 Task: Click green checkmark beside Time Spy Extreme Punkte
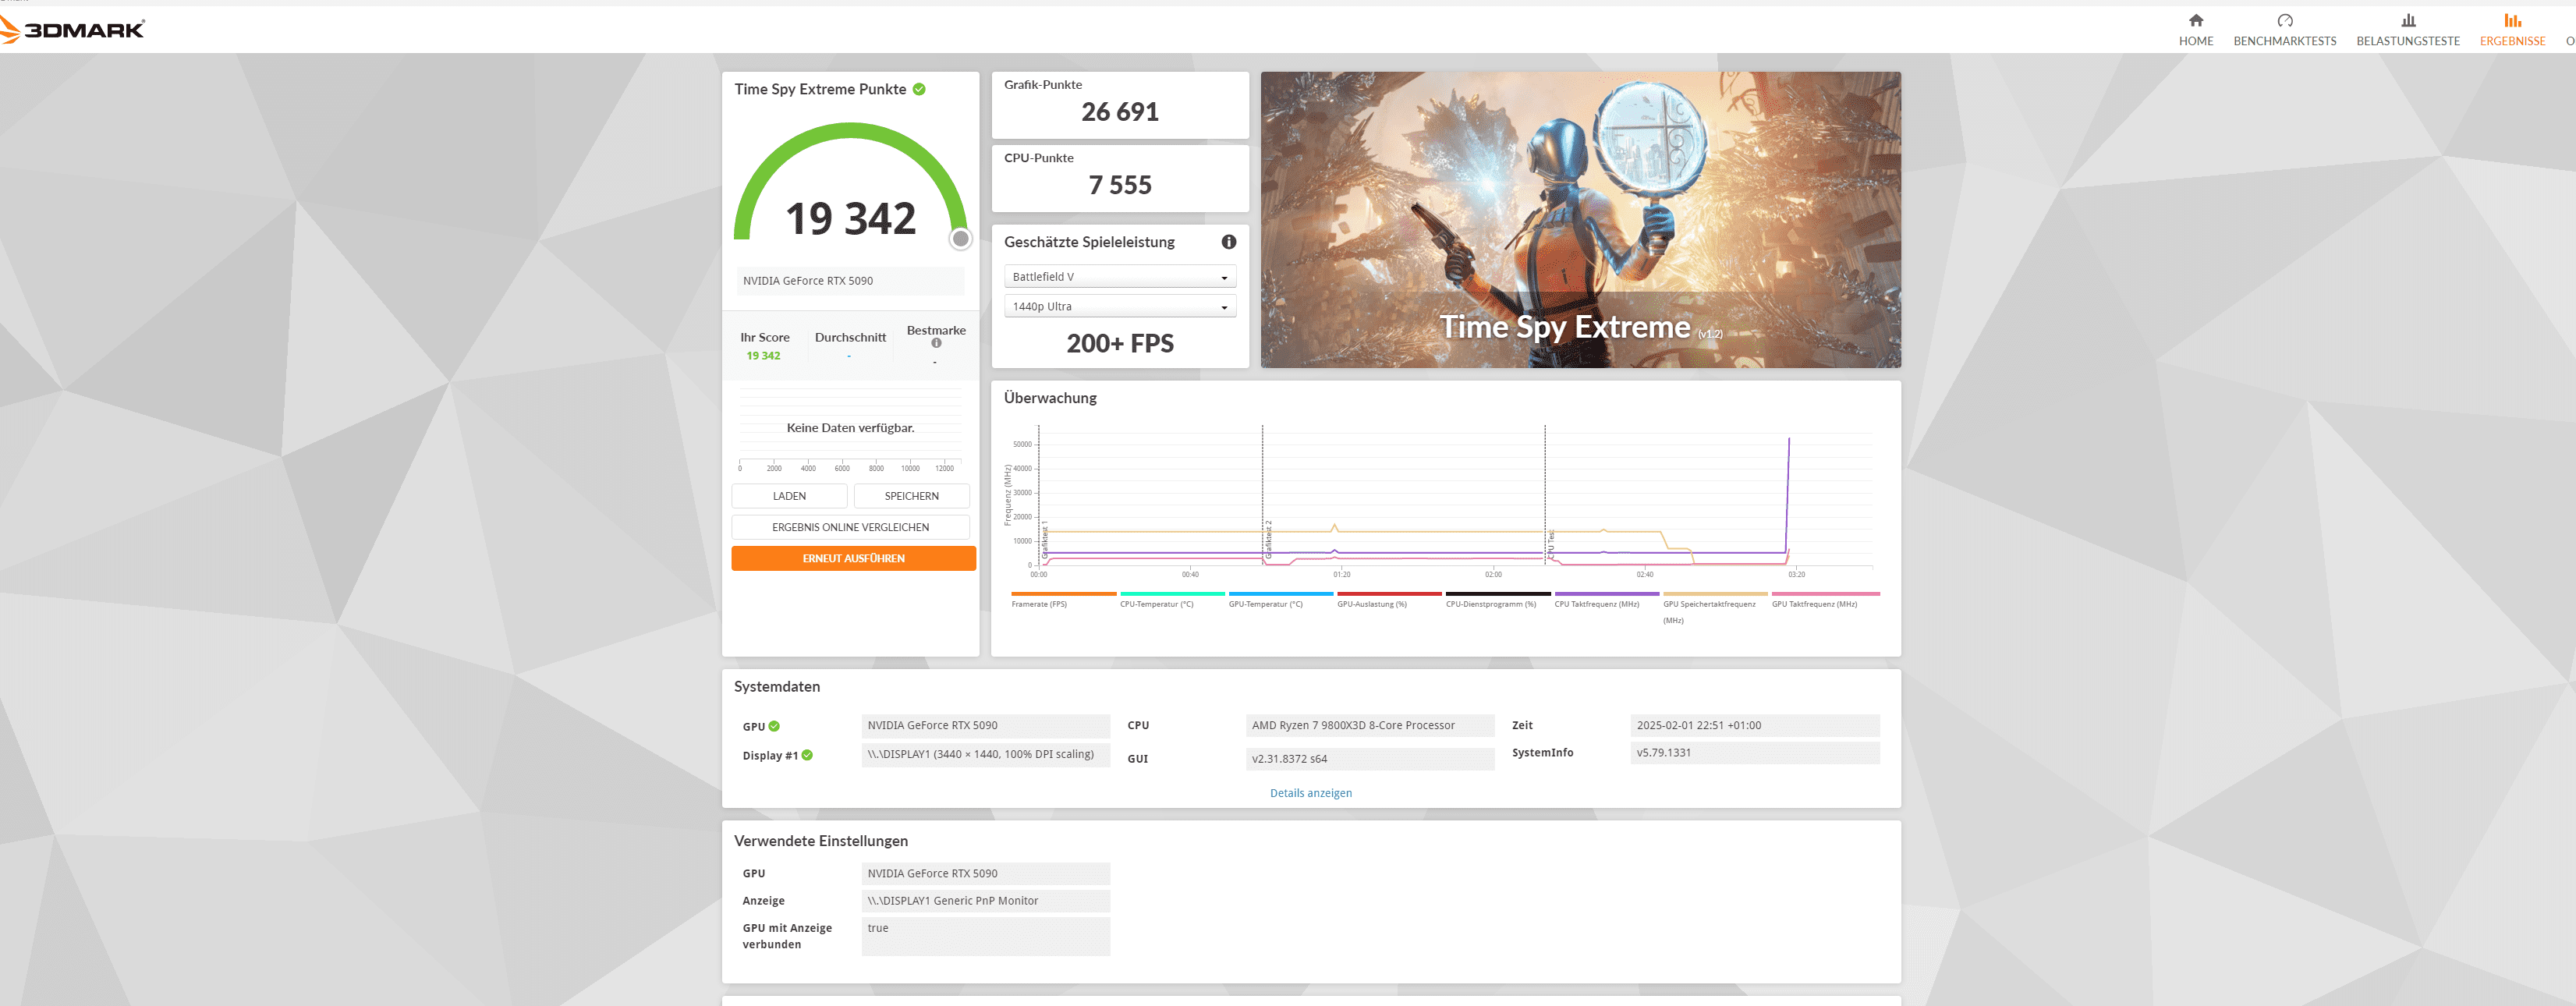coord(919,89)
